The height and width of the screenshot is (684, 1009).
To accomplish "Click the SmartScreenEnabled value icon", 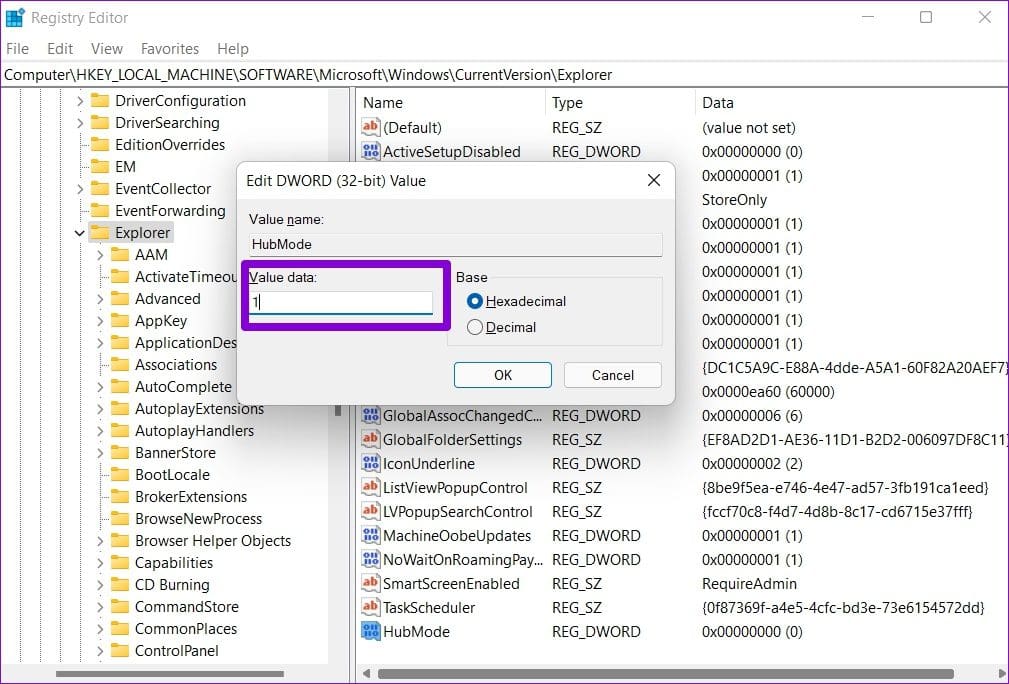I will pos(371,583).
